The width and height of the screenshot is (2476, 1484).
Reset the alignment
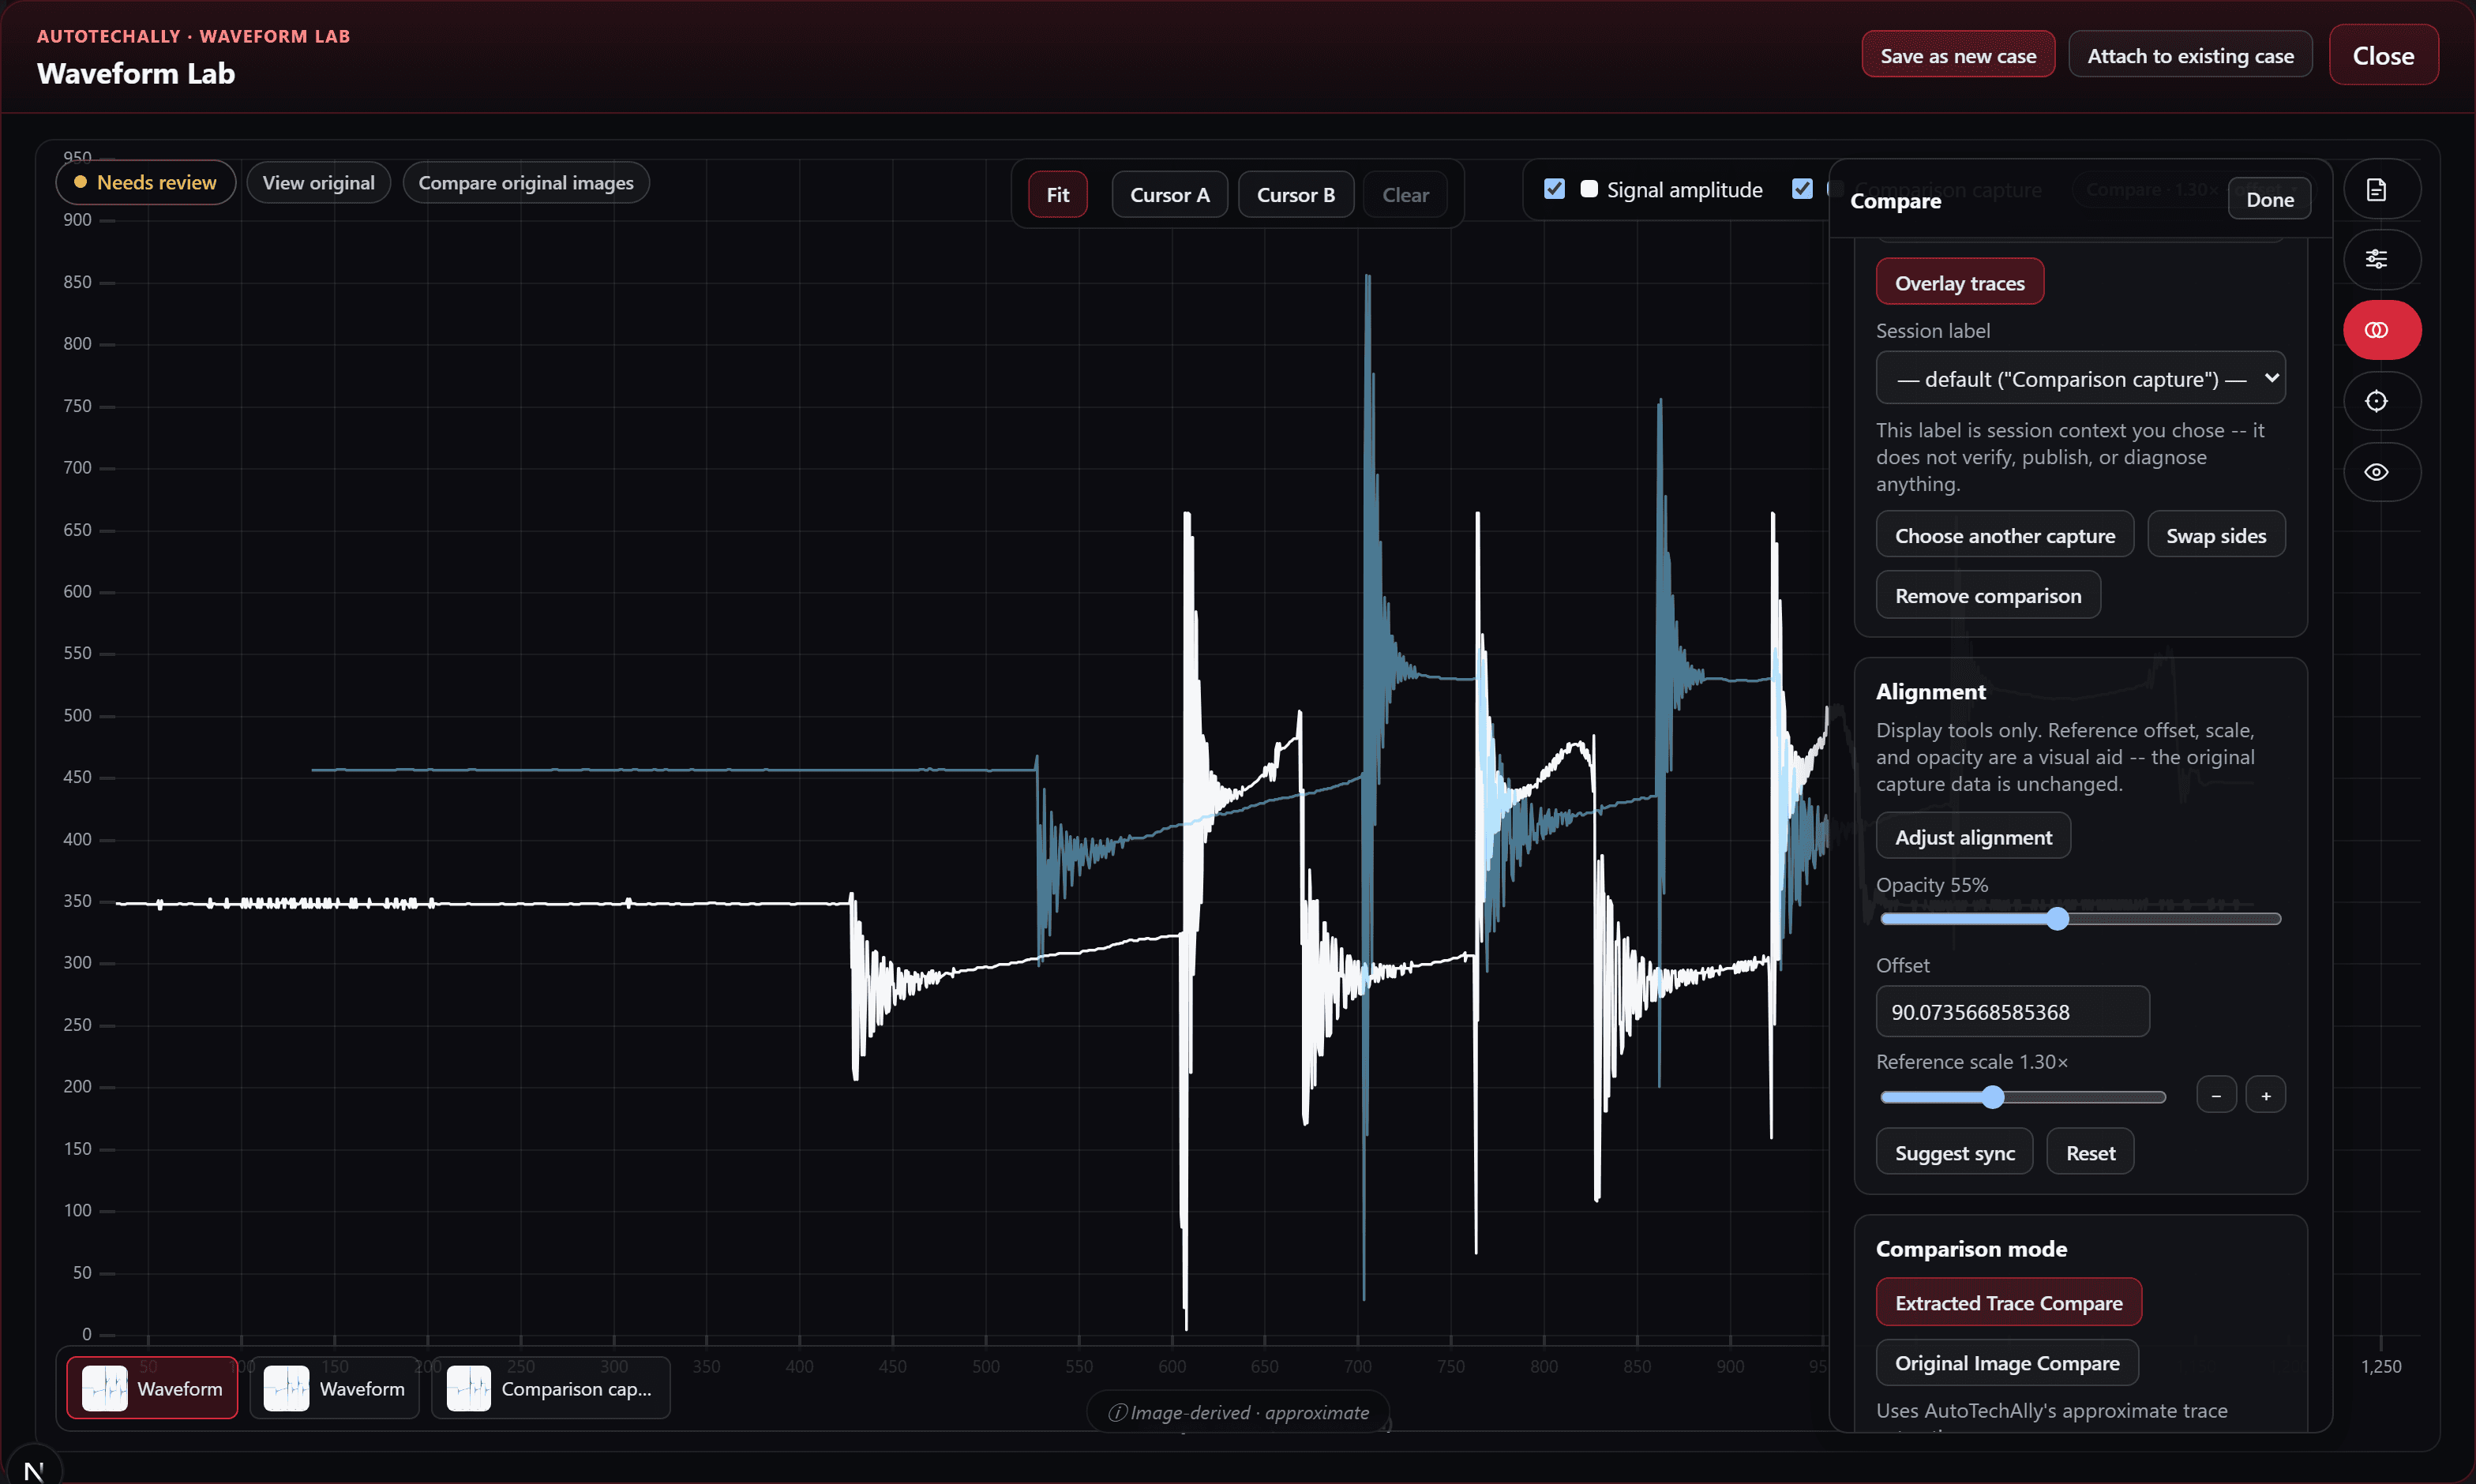(x=2090, y=1152)
